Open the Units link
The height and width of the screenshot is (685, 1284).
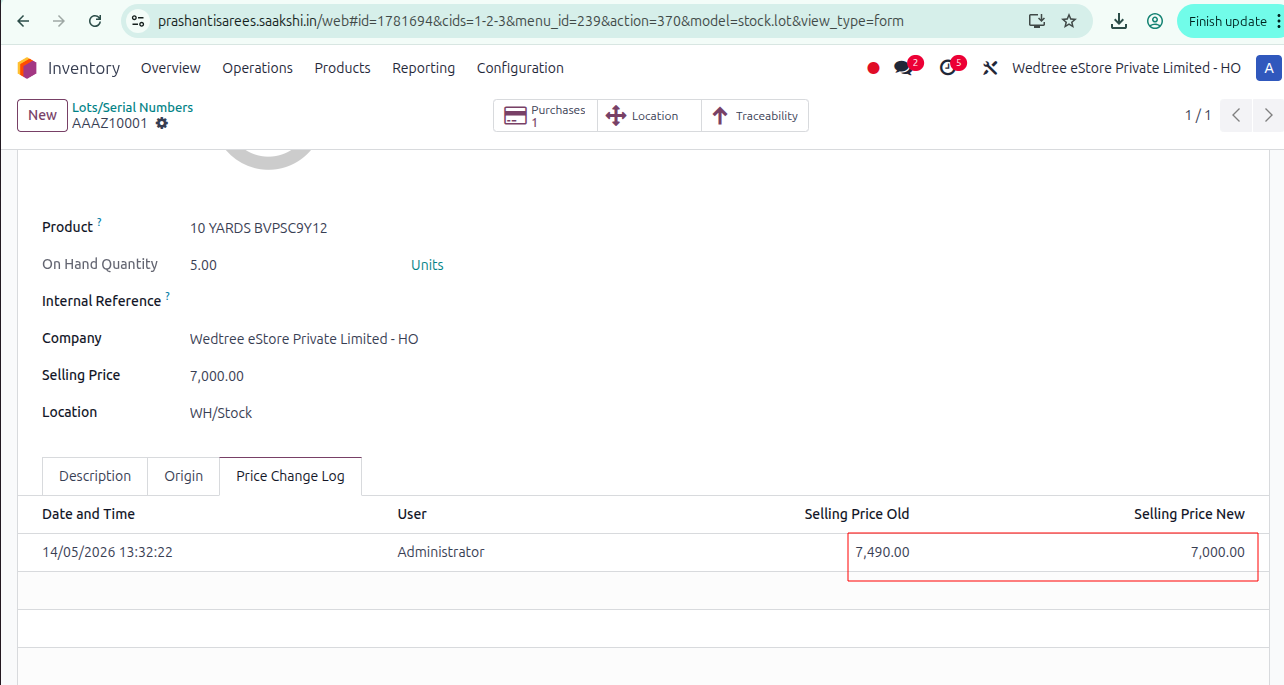[x=427, y=265]
